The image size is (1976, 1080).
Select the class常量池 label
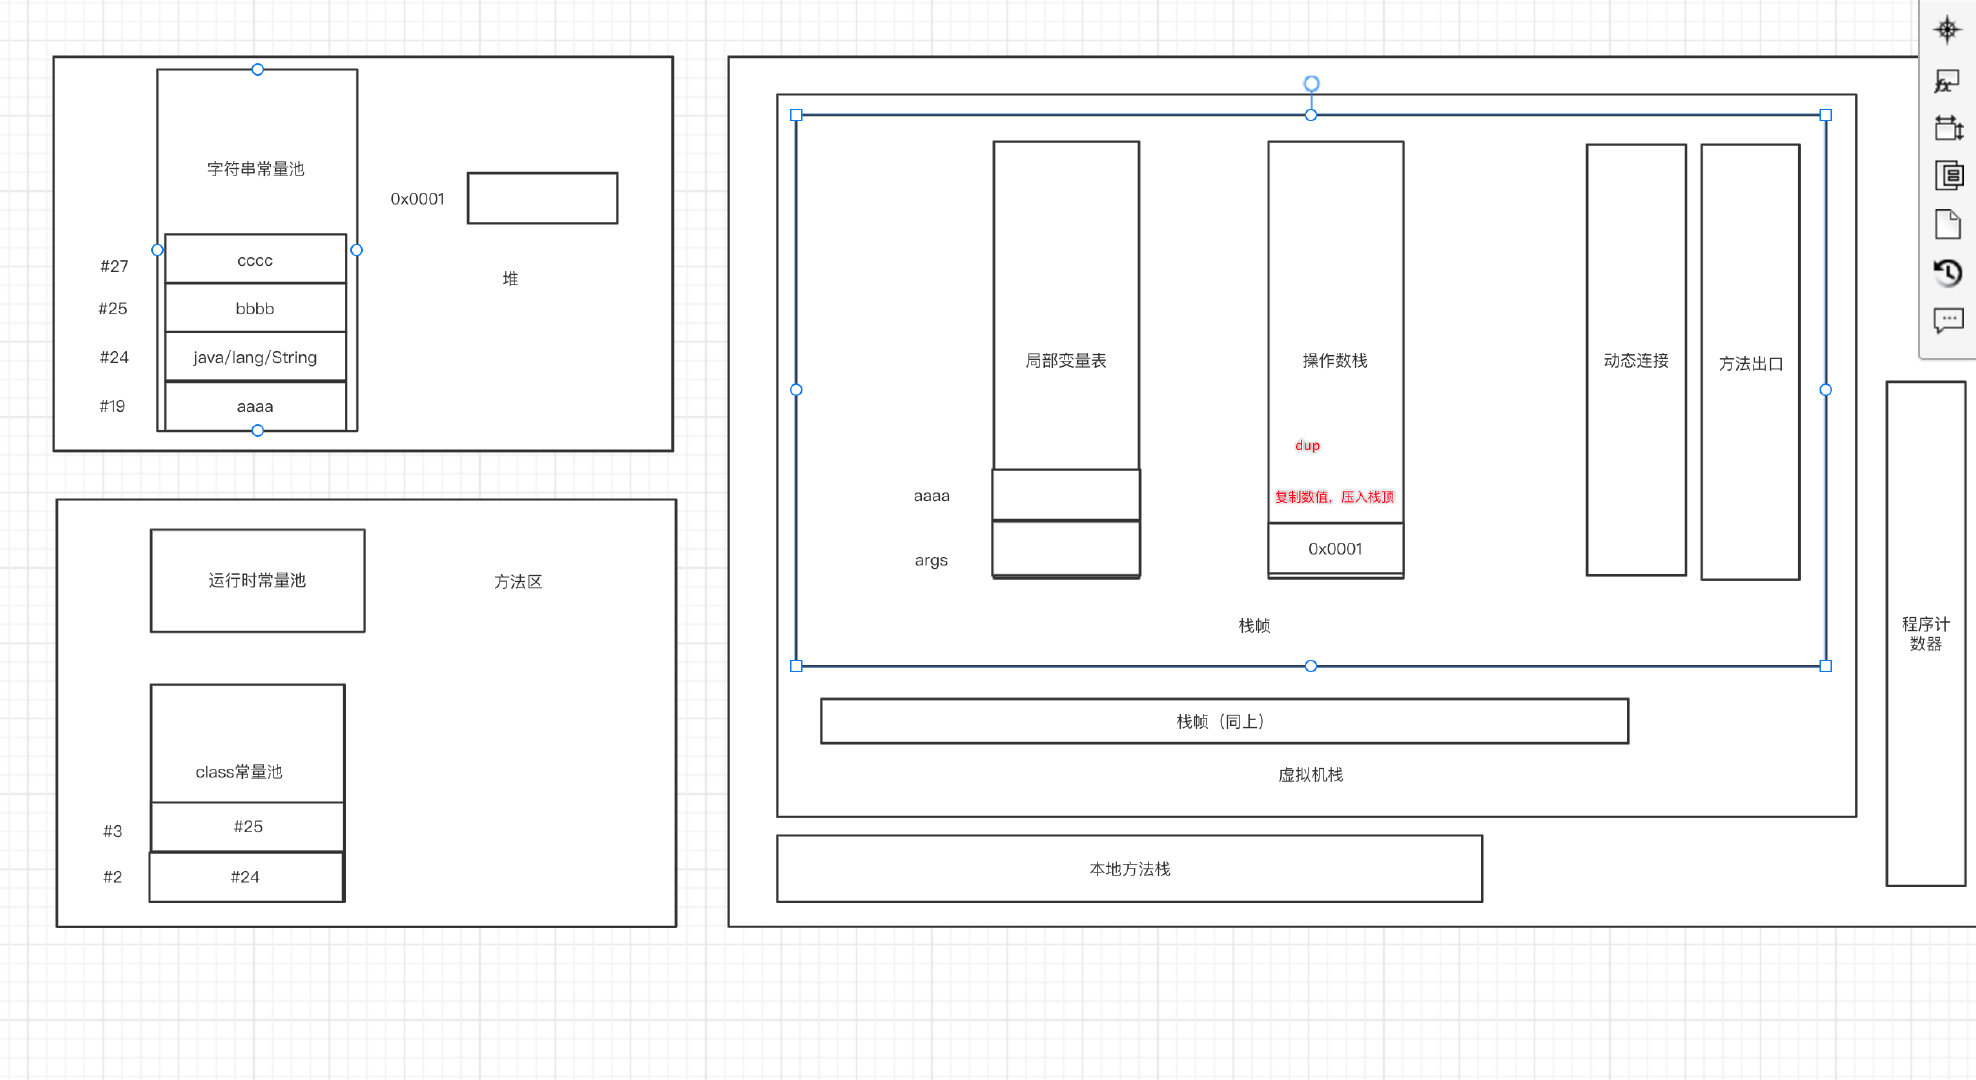click(x=239, y=772)
